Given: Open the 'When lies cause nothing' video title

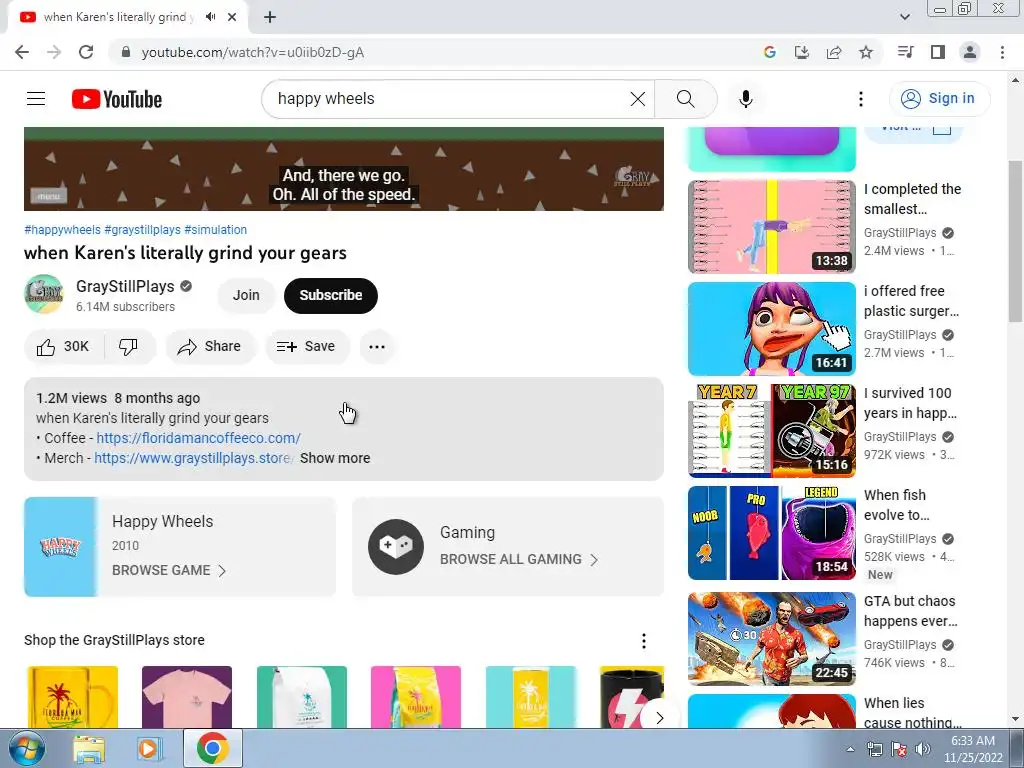Looking at the screenshot, I should [x=912, y=713].
